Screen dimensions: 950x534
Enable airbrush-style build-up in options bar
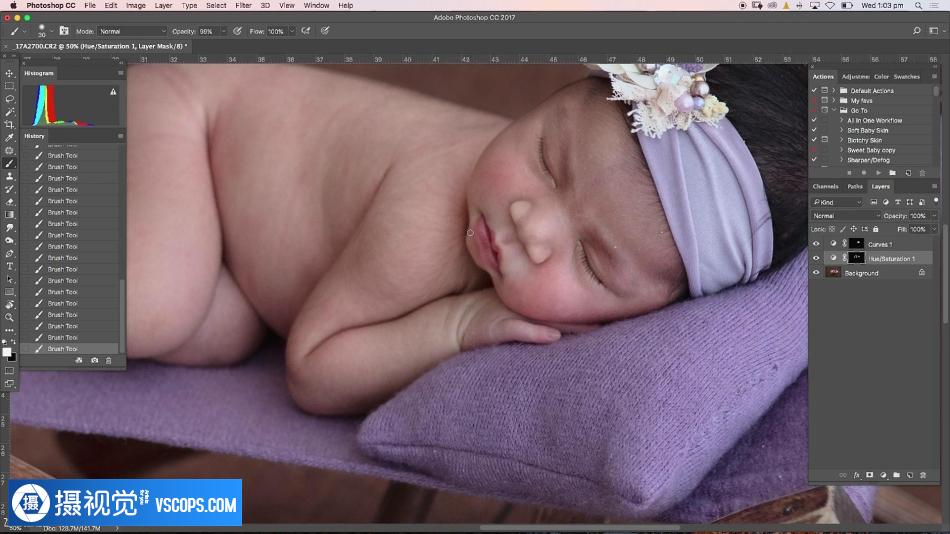(306, 31)
